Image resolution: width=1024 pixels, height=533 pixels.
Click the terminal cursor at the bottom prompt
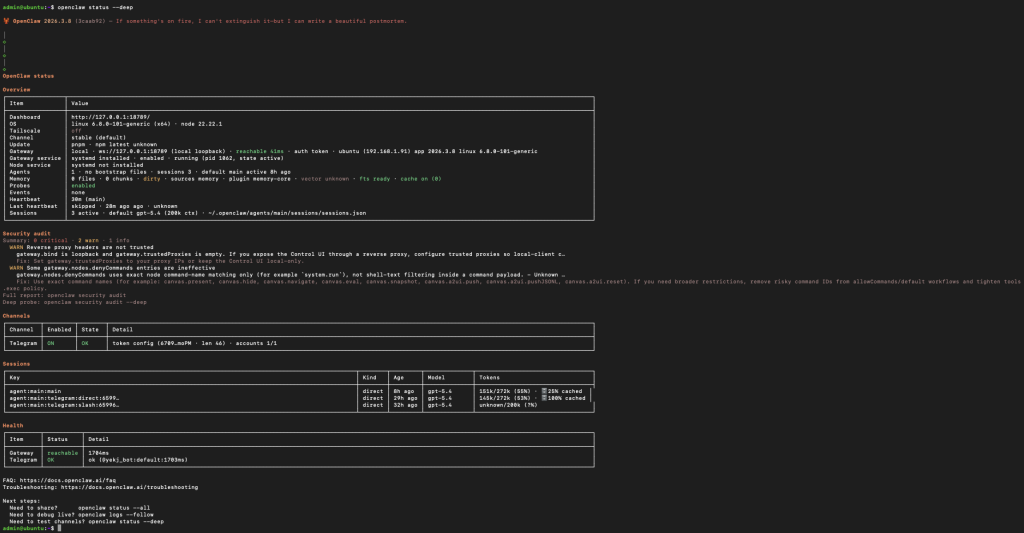(60, 527)
